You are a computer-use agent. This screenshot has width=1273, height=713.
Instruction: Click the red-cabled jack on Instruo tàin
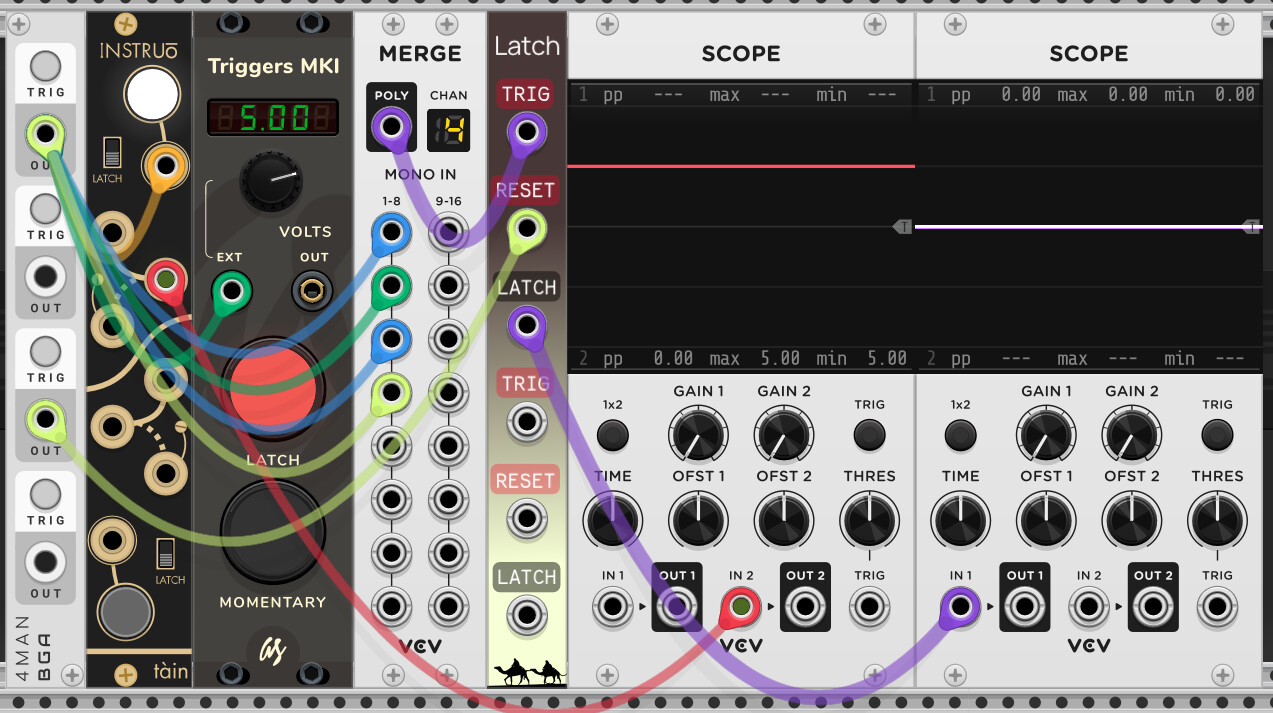pyautogui.click(x=164, y=278)
